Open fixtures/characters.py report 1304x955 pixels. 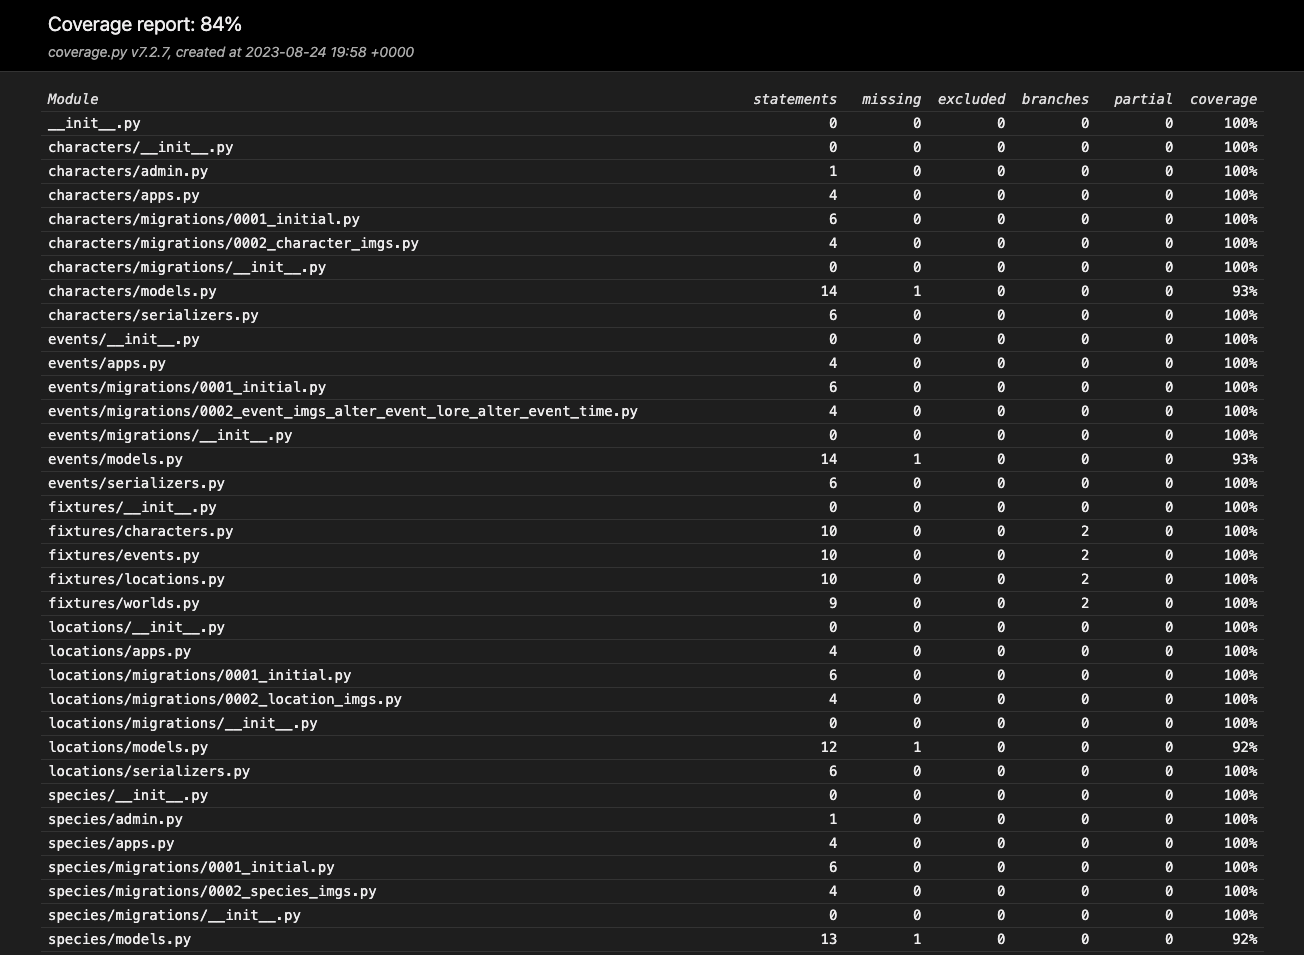140,531
